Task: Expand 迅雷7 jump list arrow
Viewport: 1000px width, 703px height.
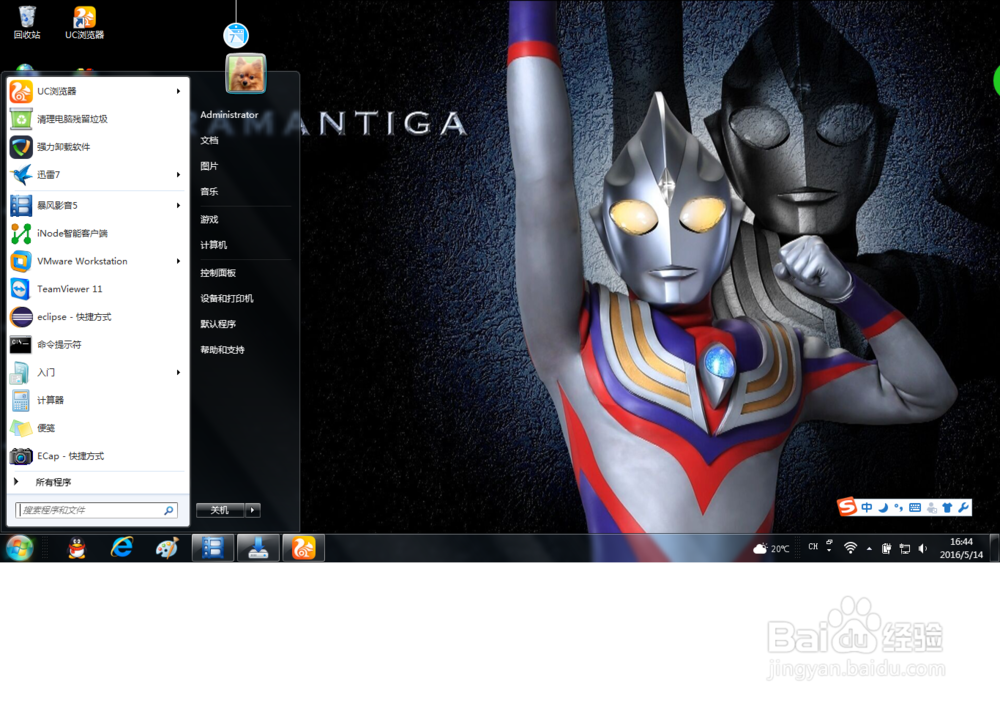Action: pos(179,174)
